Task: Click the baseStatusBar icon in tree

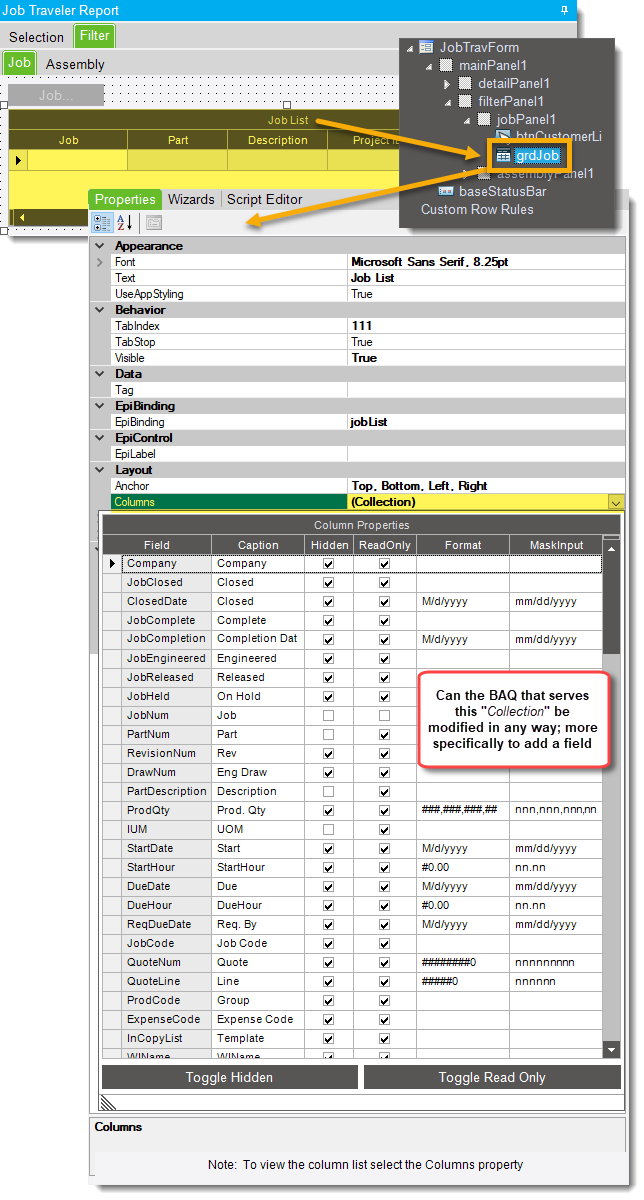Action: [446, 191]
